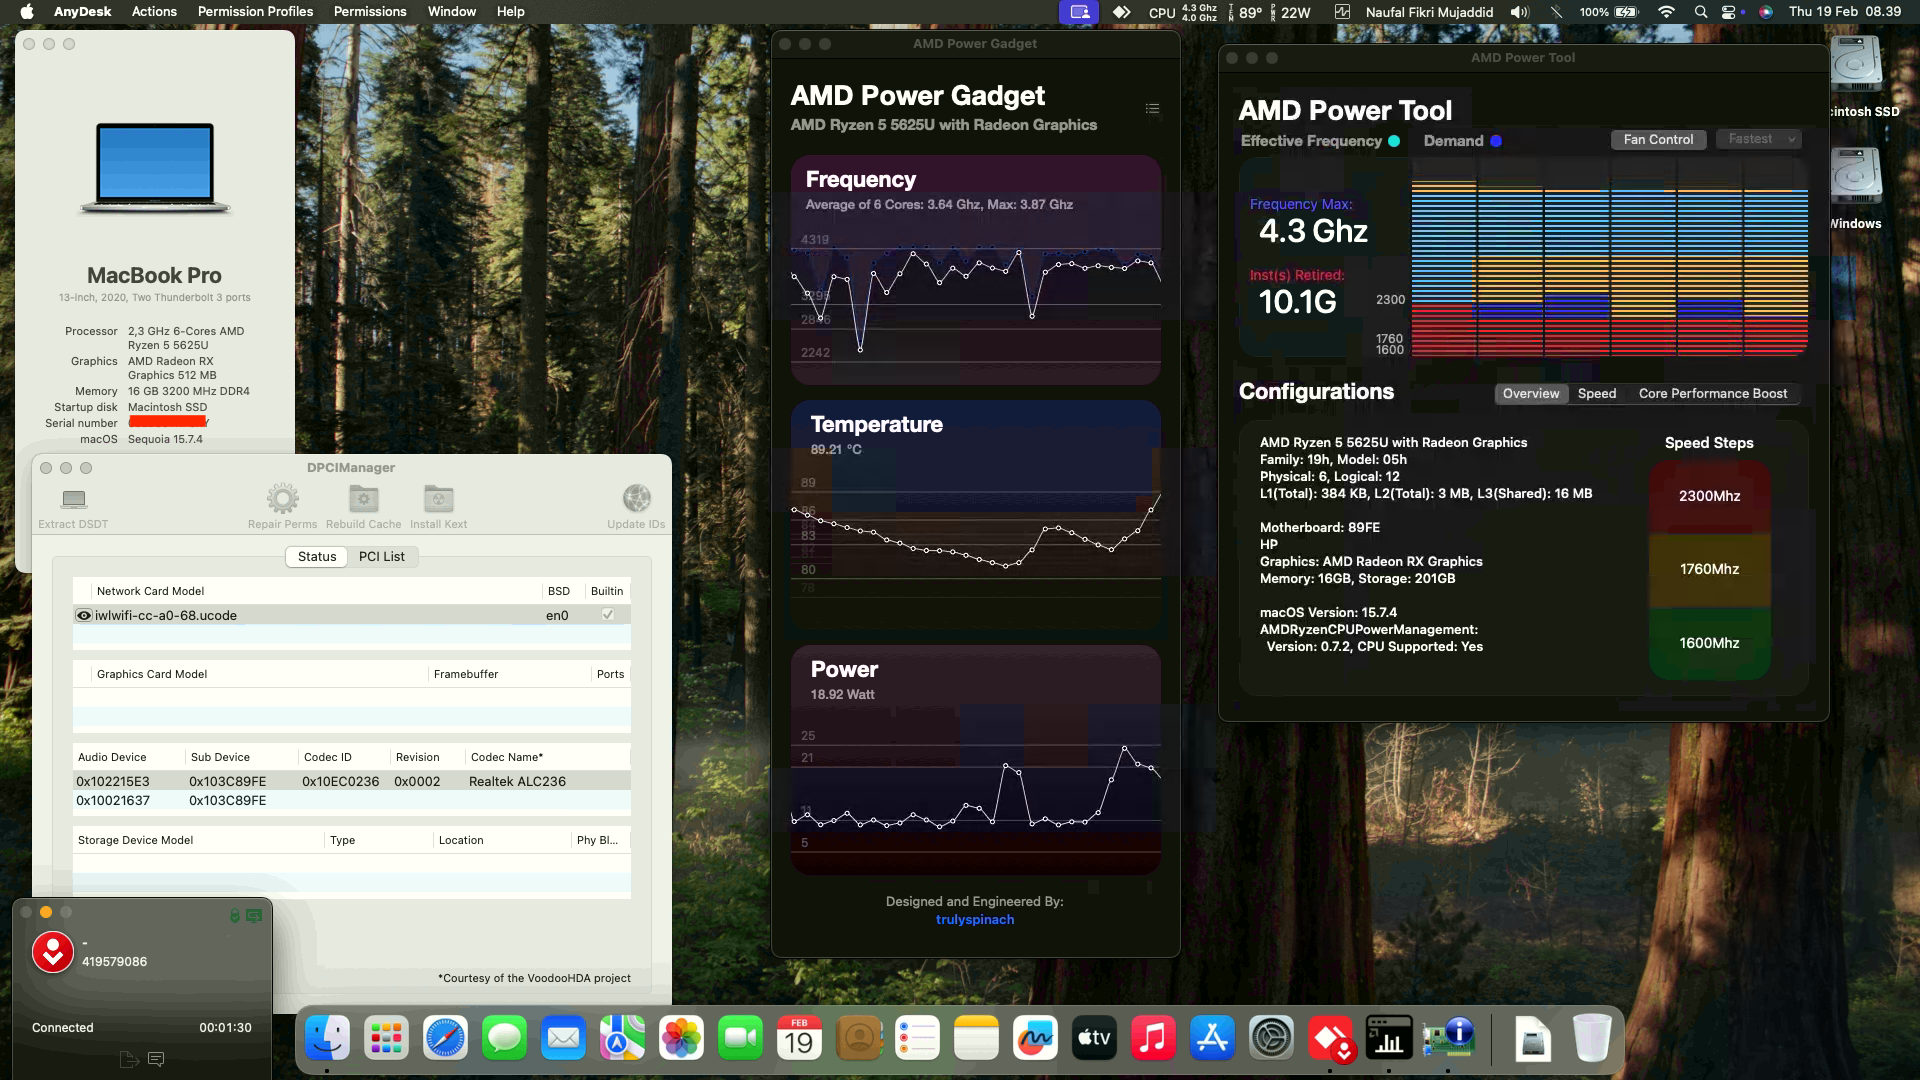
Task: Open the Window menu
Action: pyautogui.click(x=452, y=12)
